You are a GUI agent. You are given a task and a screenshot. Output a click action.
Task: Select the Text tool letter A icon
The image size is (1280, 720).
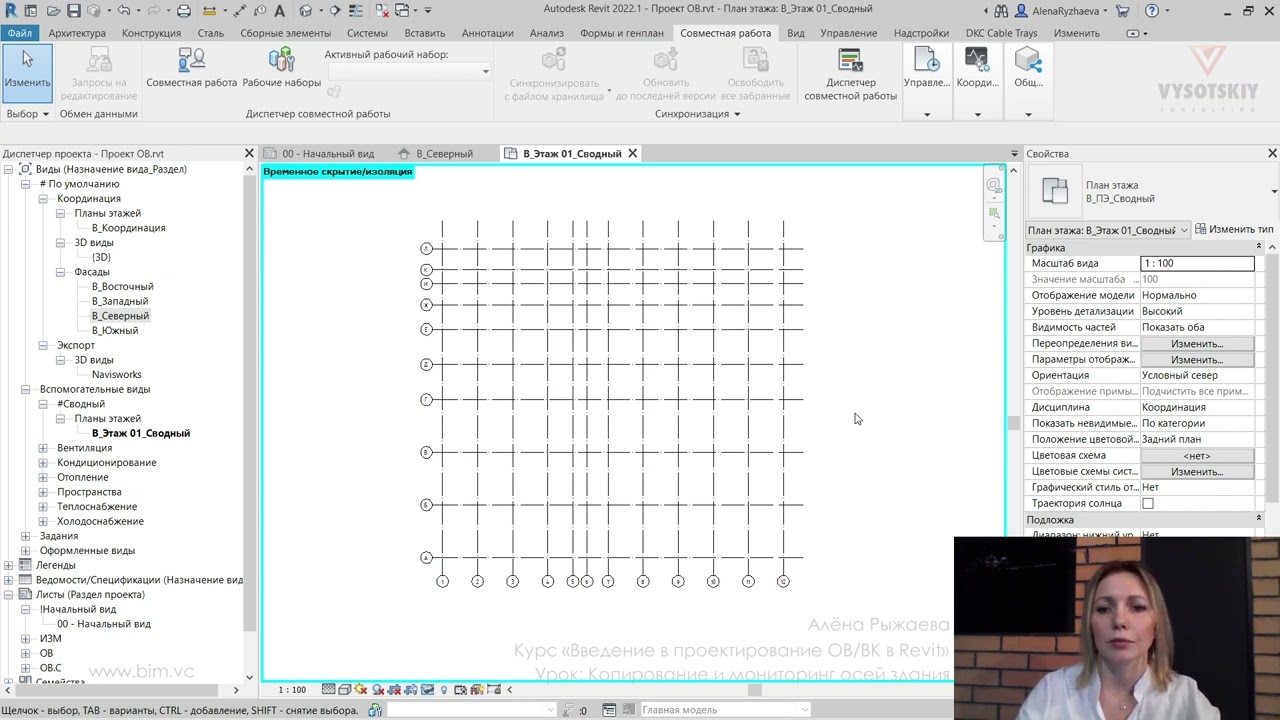tap(279, 11)
